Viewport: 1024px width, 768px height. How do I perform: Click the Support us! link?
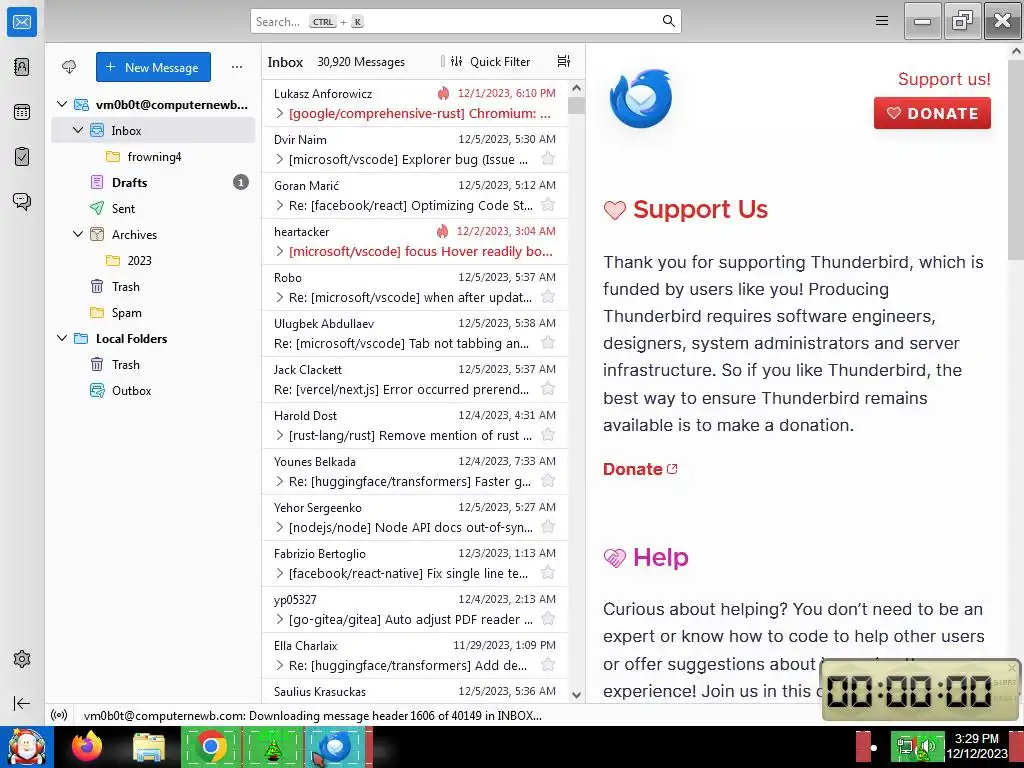coord(944,79)
